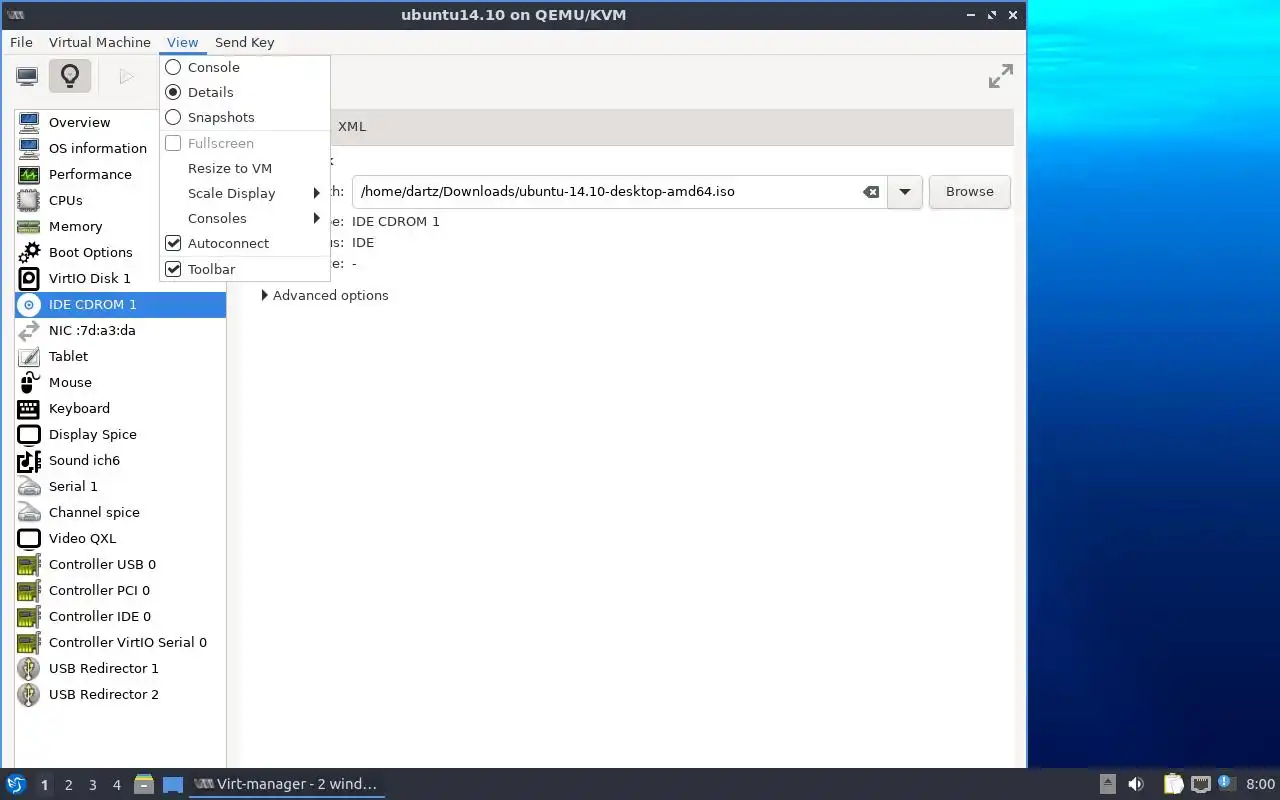Select the Memory module icon
The height and width of the screenshot is (800, 1280).
click(x=29, y=226)
